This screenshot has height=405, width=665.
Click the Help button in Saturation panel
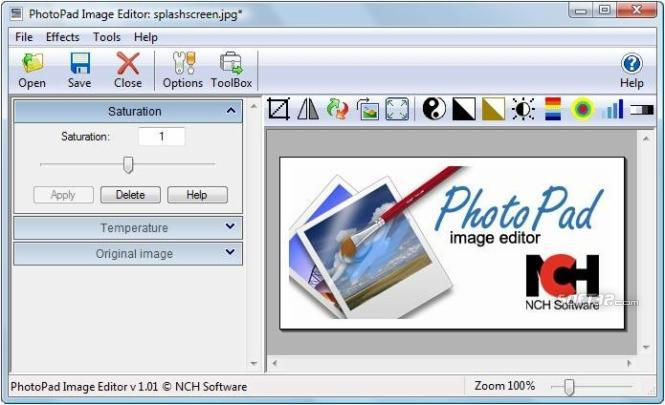click(x=197, y=195)
